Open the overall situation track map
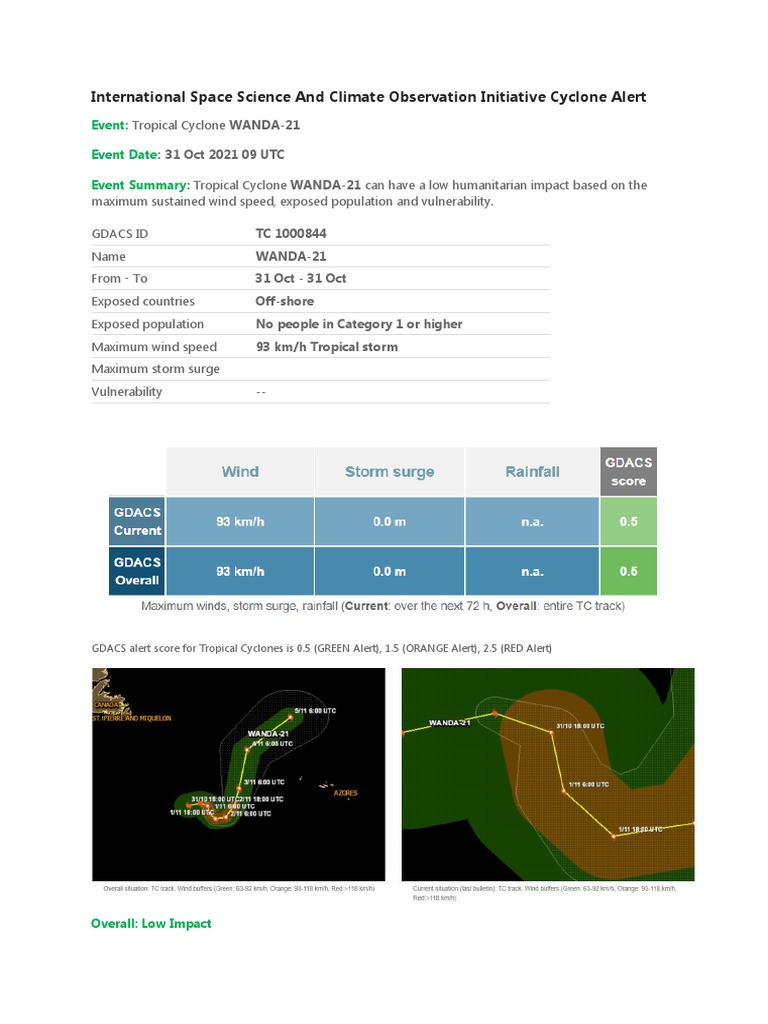 (x=238, y=775)
